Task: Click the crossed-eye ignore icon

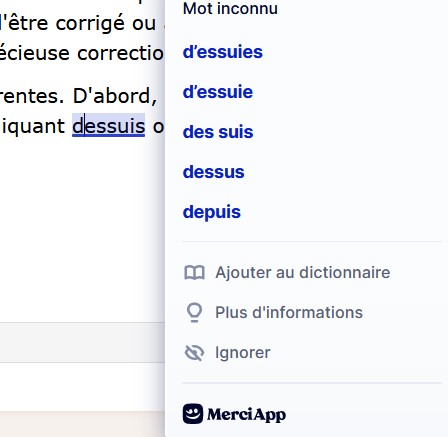Action: point(194,353)
